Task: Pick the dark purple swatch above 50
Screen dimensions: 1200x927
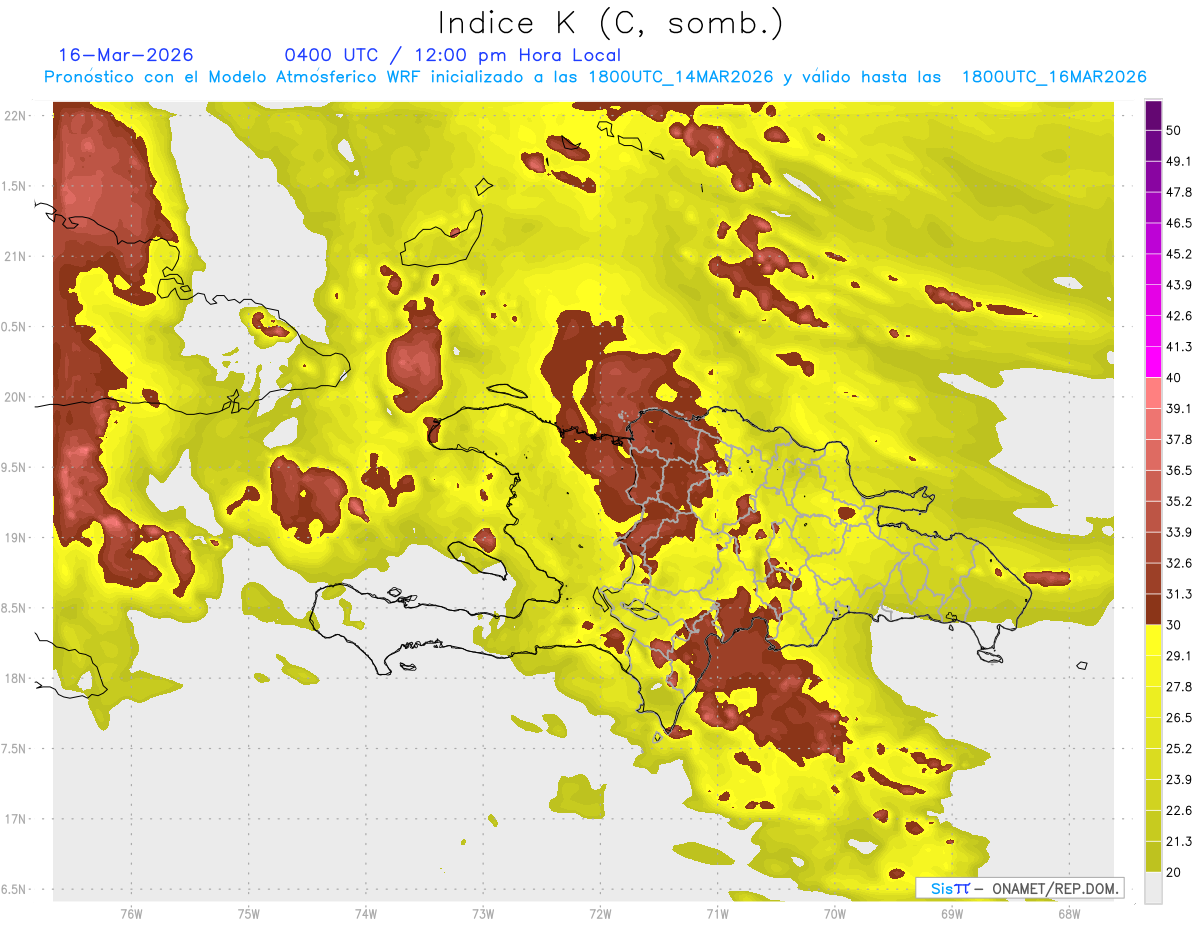Action: coord(1153,115)
